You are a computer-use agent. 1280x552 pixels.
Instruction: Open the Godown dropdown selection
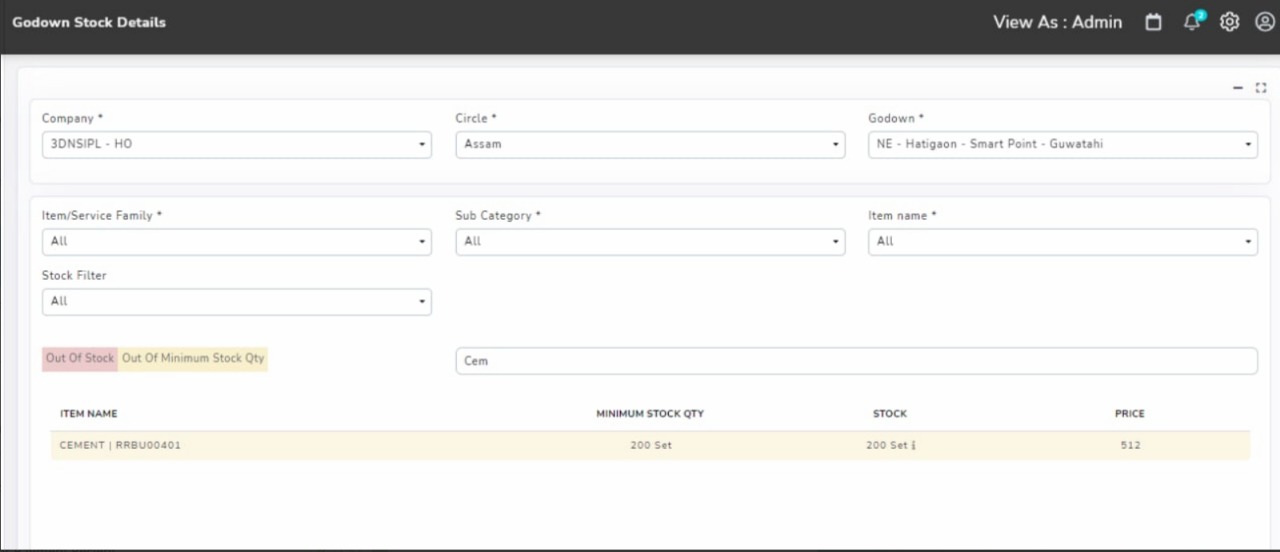[1063, 144]
